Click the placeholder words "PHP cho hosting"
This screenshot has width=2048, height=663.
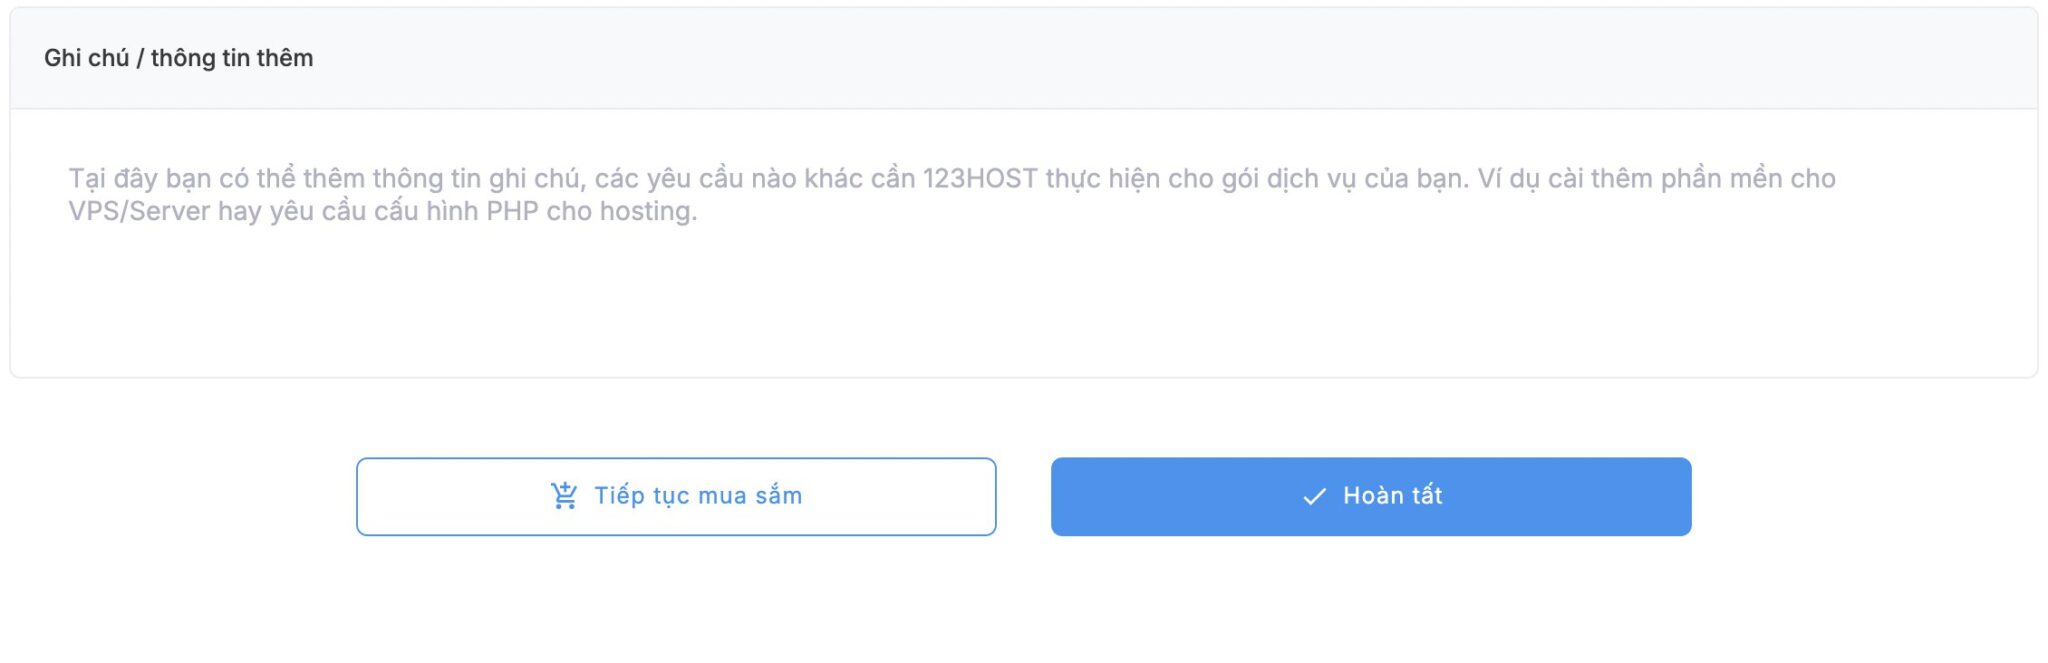[x=591, y=212]
